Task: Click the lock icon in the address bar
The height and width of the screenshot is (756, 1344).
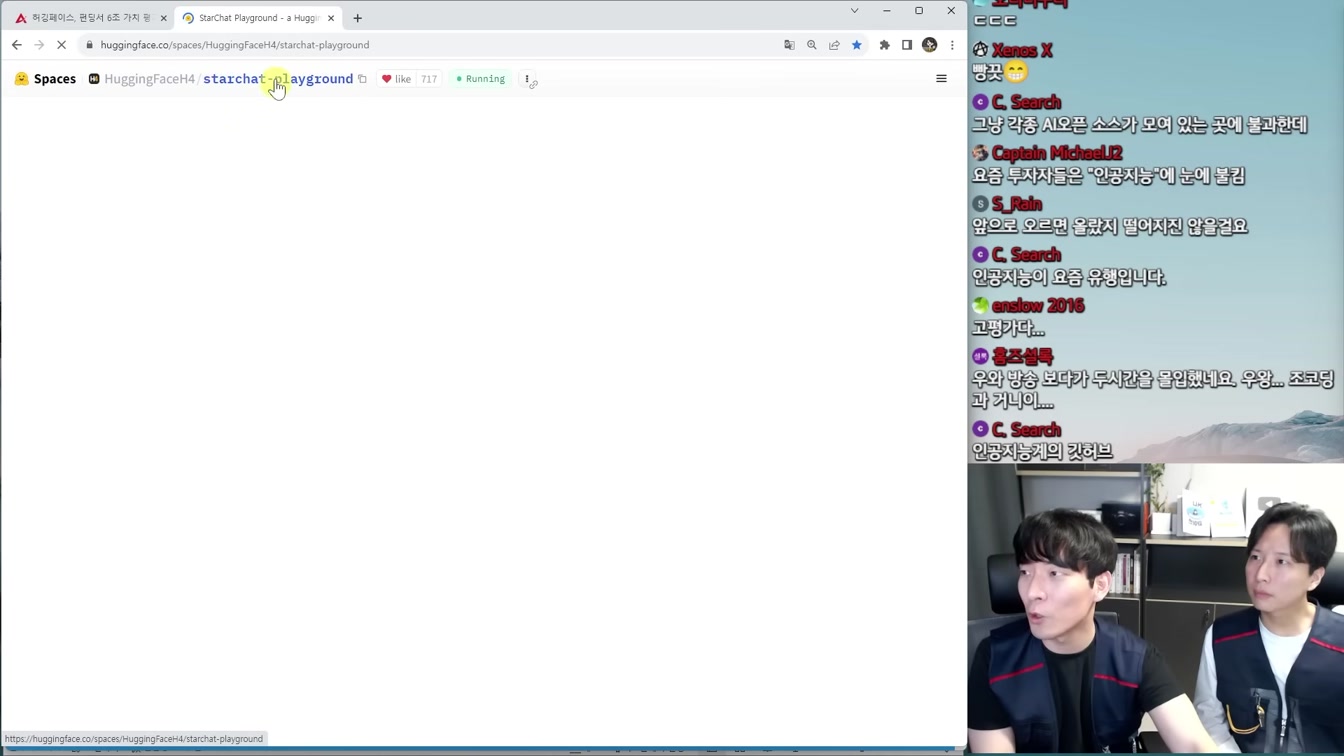Action: coord(90,45)
